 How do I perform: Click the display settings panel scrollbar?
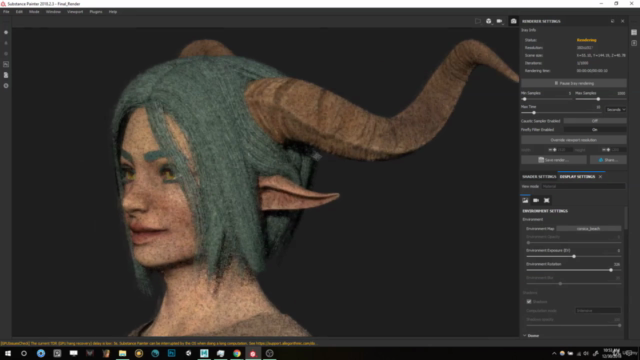point(626,218)
